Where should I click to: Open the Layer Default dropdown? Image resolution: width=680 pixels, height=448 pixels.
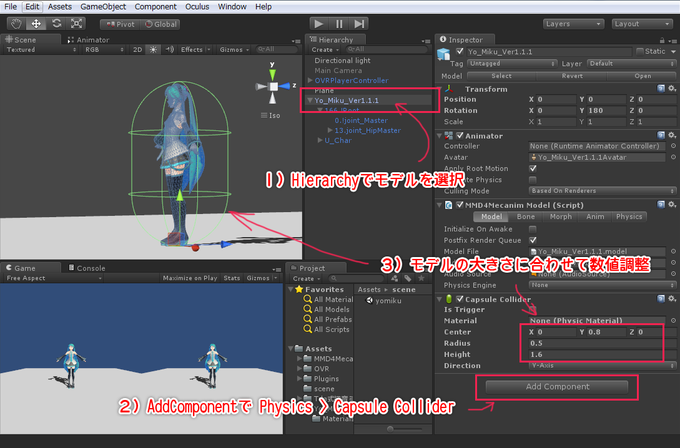(x=631, y=63)
